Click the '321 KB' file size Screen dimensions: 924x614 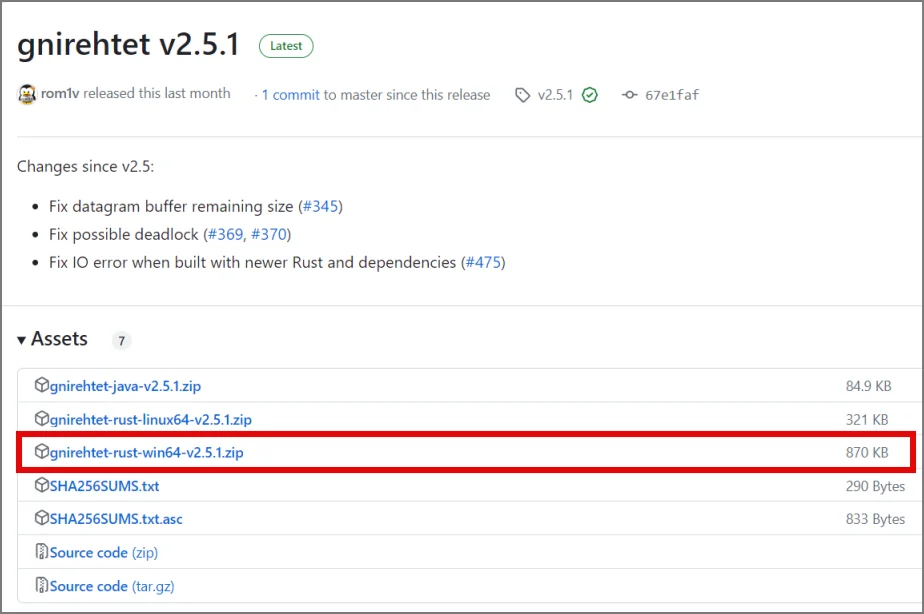pos(867,420)
